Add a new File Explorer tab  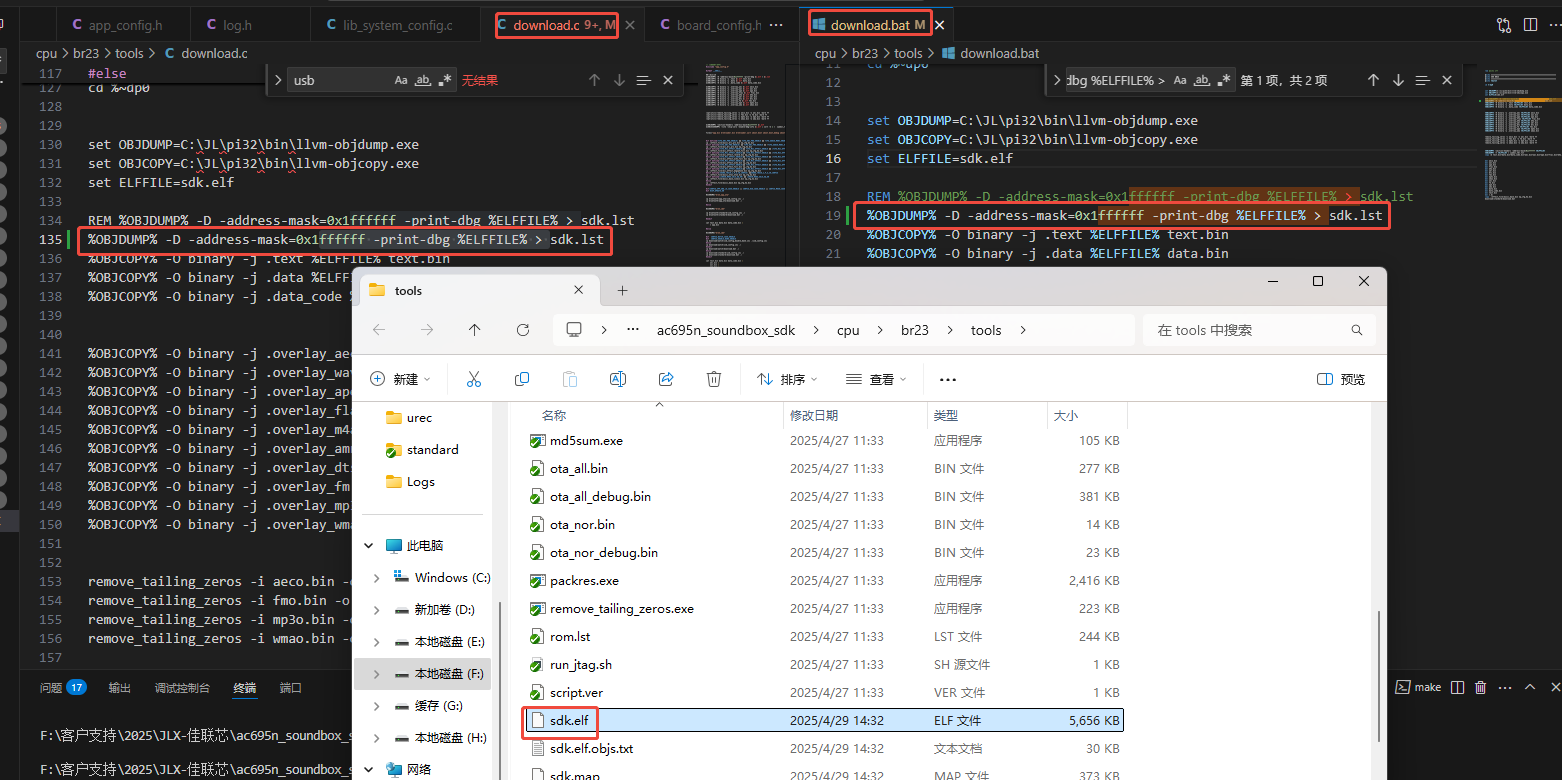[x=622, y=290]
